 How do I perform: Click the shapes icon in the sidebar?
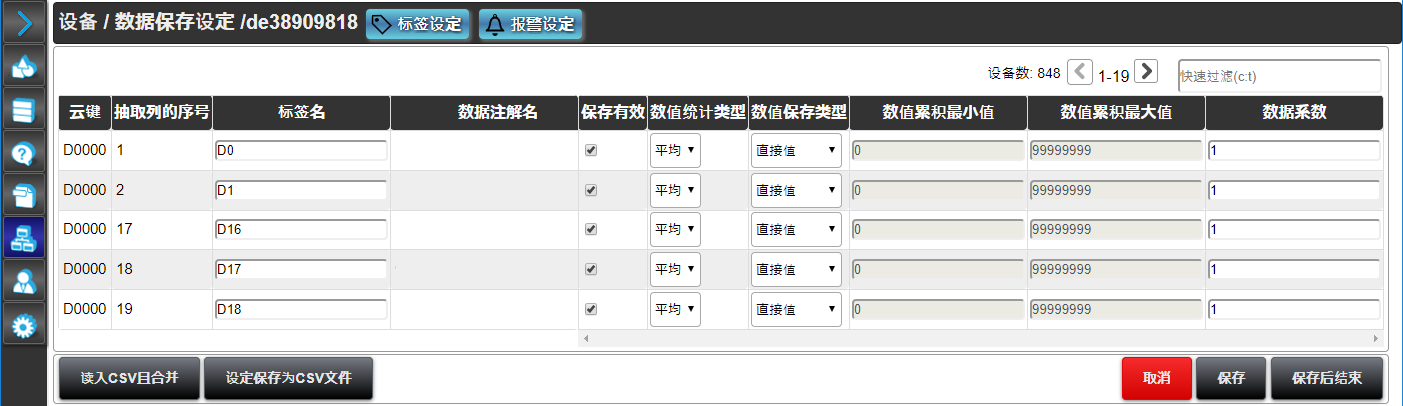click(x=23, y=67)
